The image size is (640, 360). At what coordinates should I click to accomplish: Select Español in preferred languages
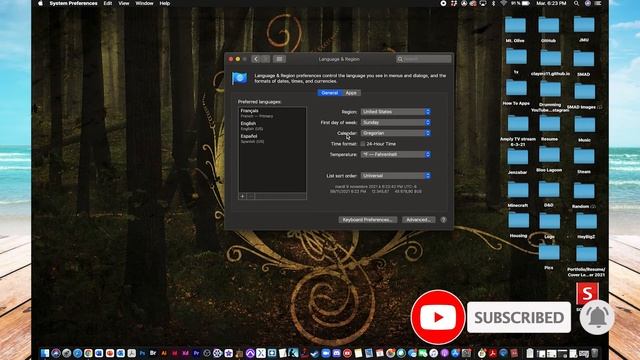[272, 138]
